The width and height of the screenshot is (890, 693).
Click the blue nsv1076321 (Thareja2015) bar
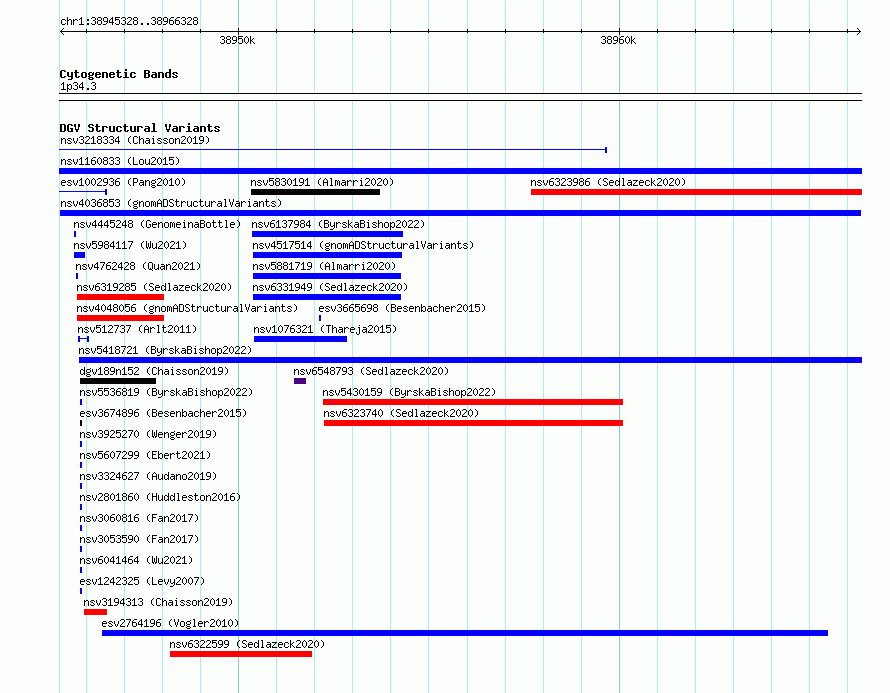(x=300, y=339)
